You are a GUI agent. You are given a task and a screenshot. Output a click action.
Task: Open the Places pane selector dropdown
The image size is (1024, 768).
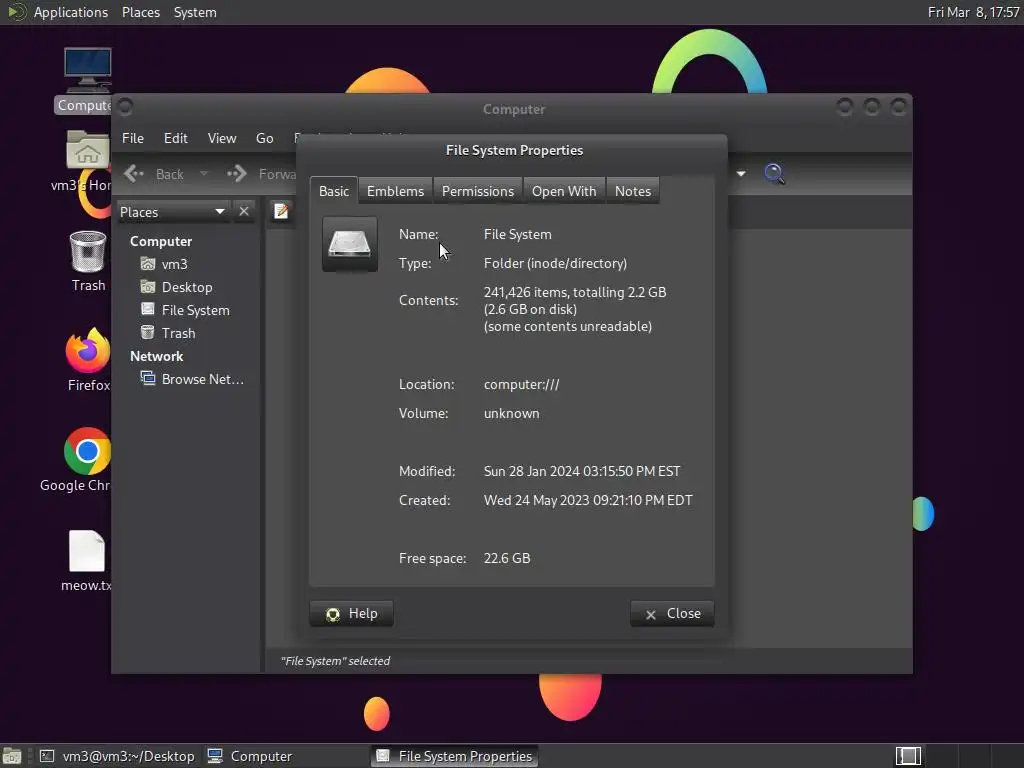click(172, 212)
